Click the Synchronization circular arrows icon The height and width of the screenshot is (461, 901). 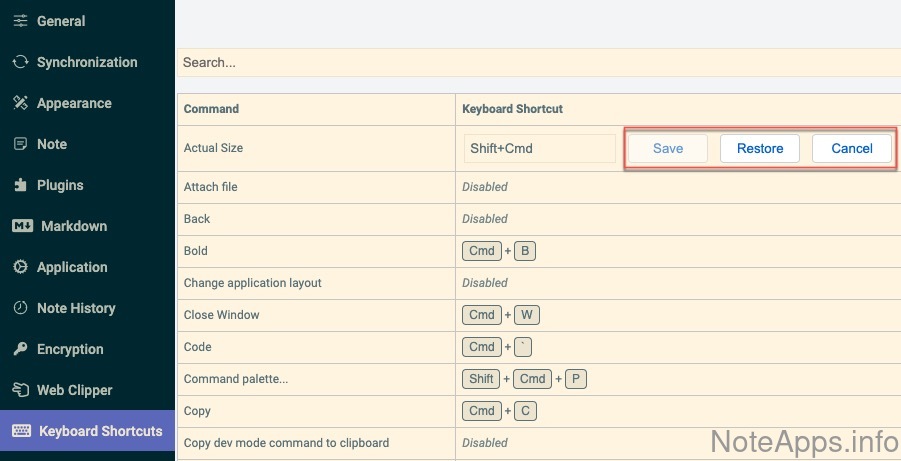(20, 62)
